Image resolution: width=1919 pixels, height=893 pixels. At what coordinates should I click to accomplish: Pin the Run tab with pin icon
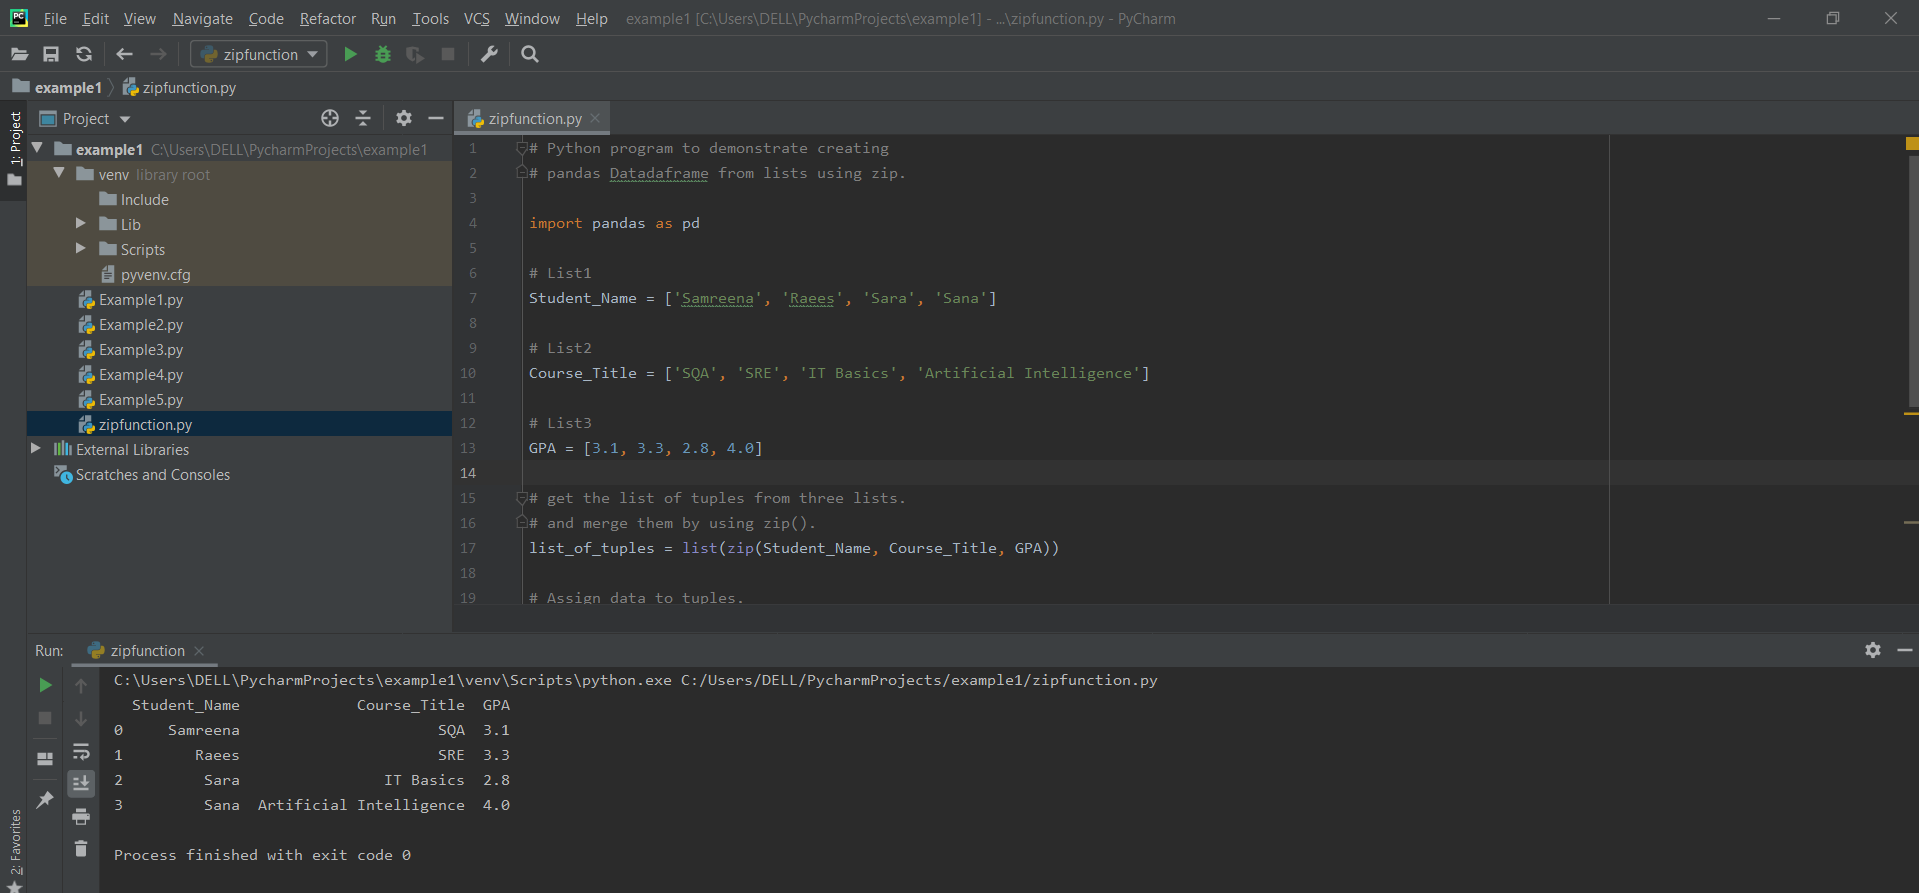point(45,800)
